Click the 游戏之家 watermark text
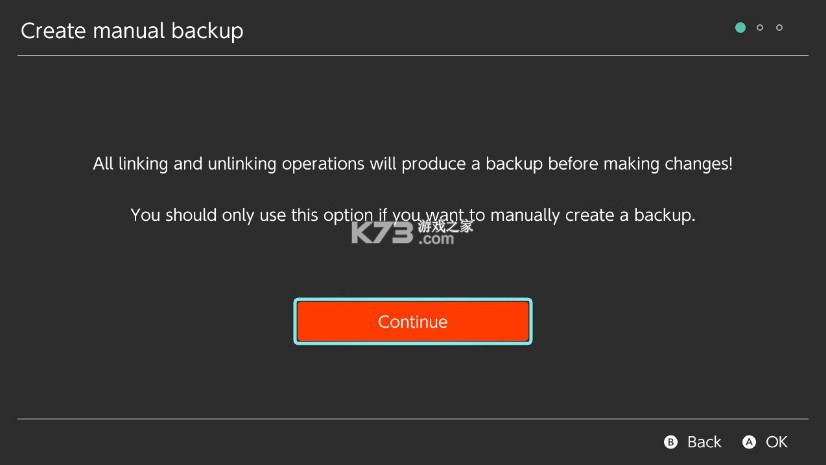Screen dimensions: 826x465 [446, 226]
